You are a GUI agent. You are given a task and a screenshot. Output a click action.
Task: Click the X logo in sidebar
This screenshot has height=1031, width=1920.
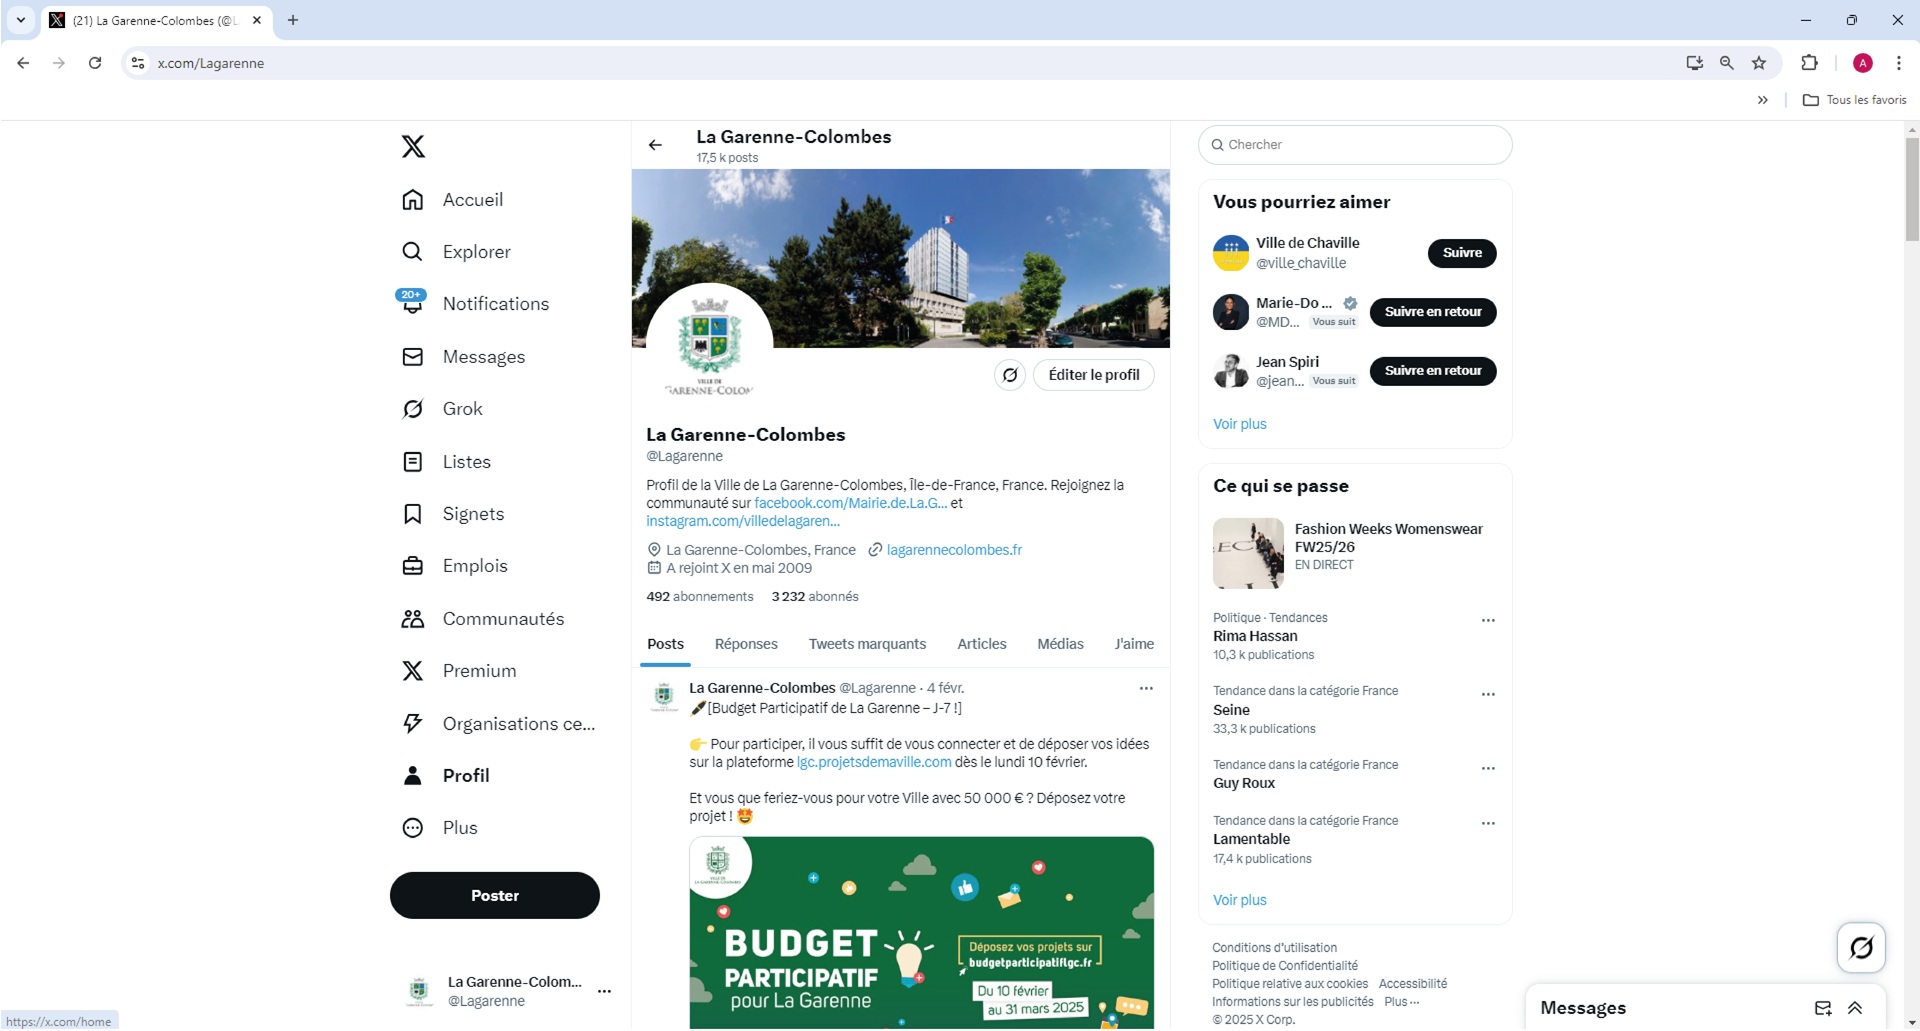(x=413, y=147)
